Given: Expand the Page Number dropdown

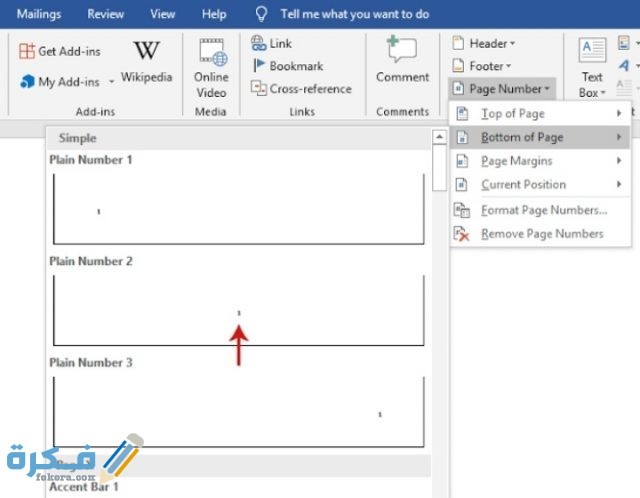Looking at the screenshot, I should click(500, 89).
